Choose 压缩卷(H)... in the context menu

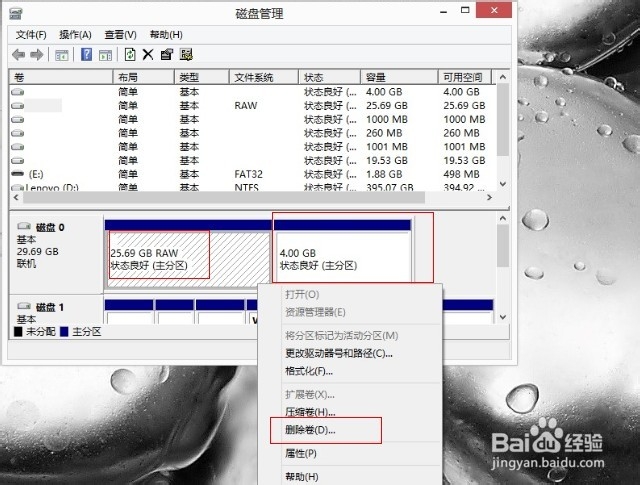coord(310,412)
